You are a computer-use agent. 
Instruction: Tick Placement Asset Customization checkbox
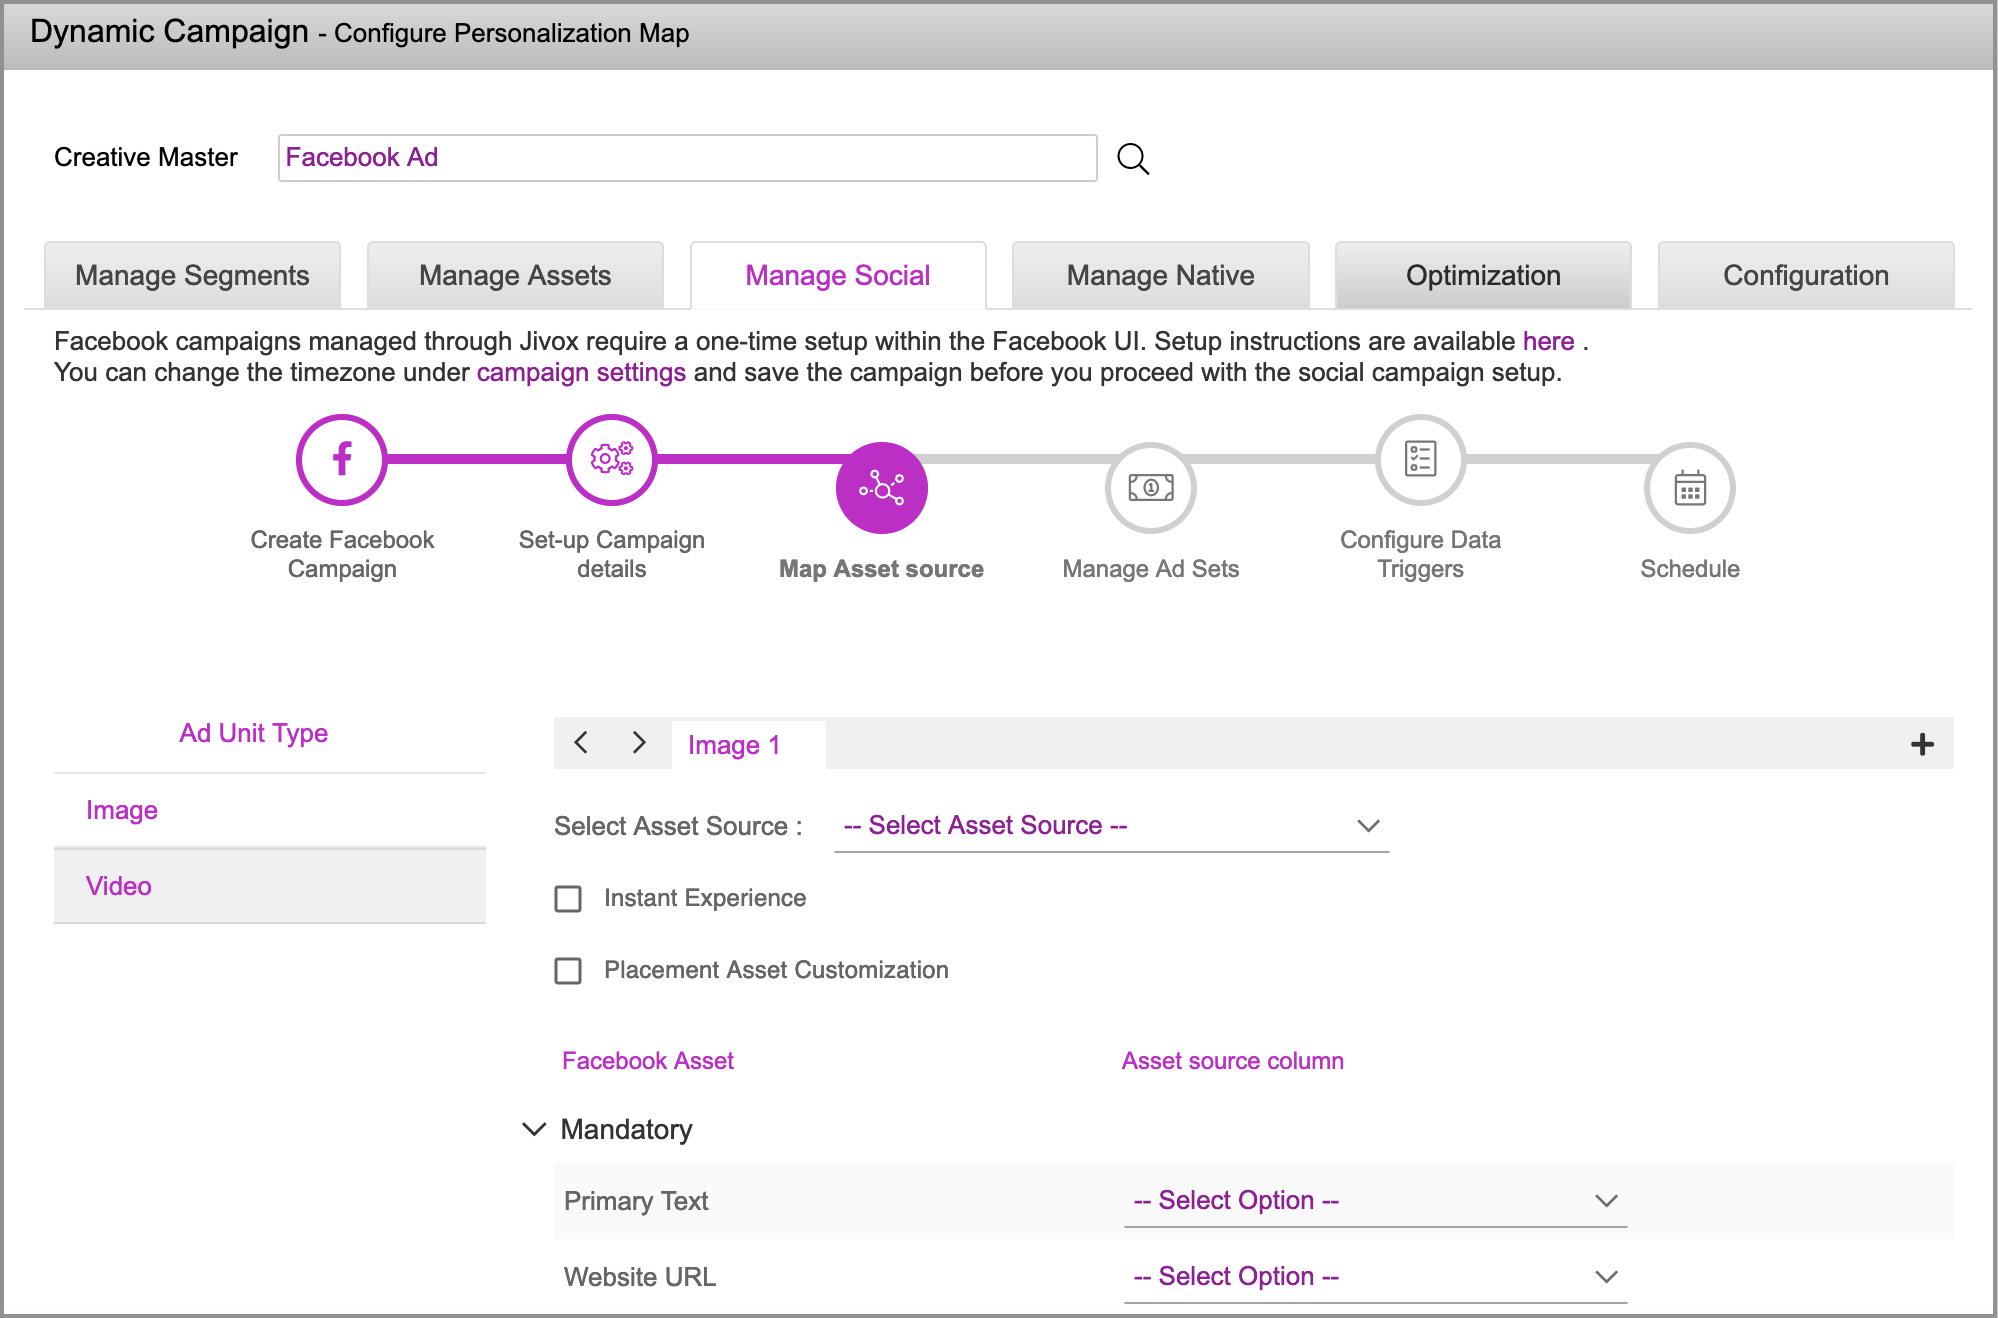[x=568, y=971]
